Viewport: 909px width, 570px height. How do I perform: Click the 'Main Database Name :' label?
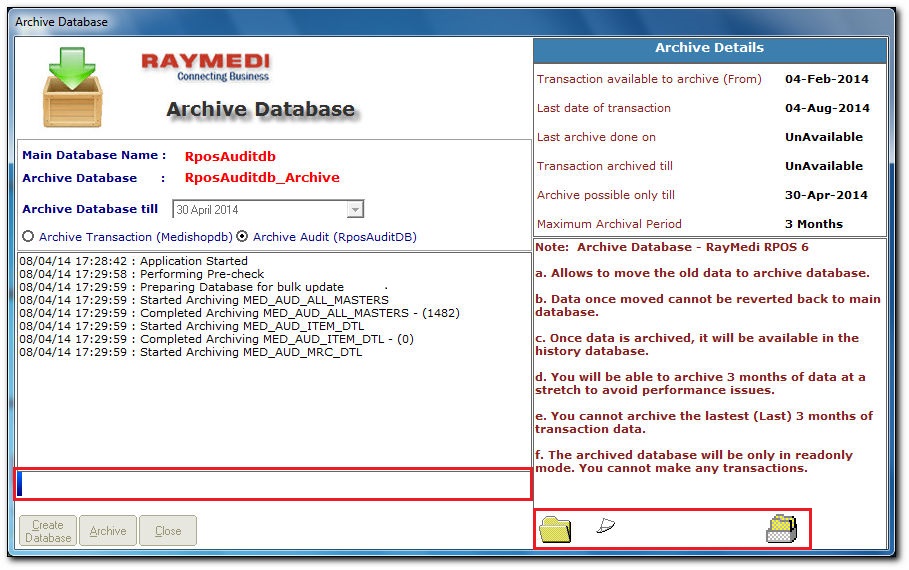(x=94, y=155)
